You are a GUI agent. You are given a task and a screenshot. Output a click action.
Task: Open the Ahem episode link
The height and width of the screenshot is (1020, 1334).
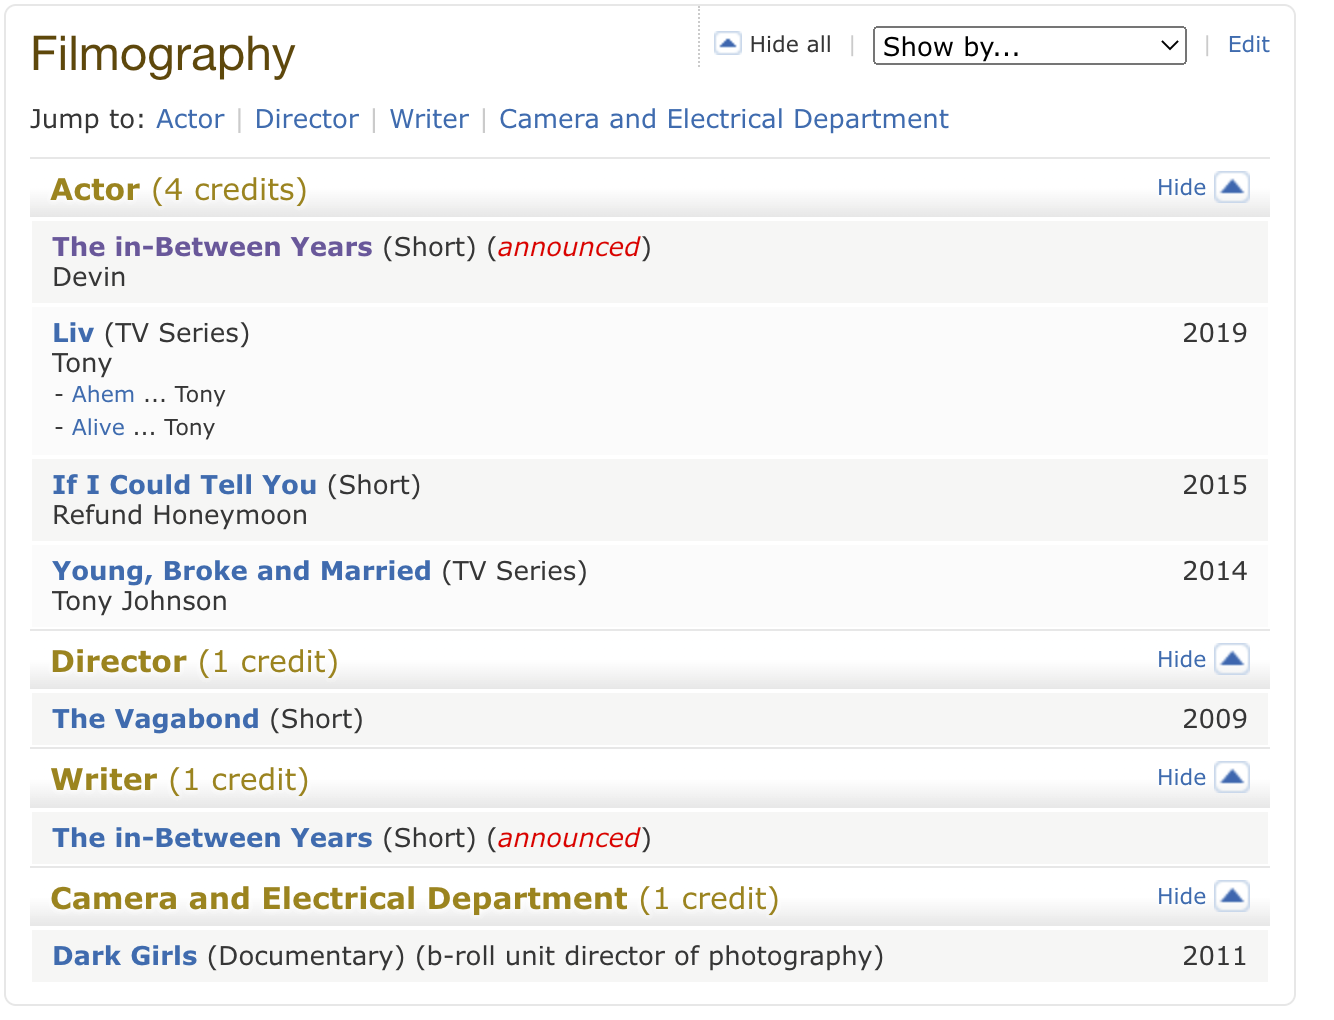coord(103,395)
